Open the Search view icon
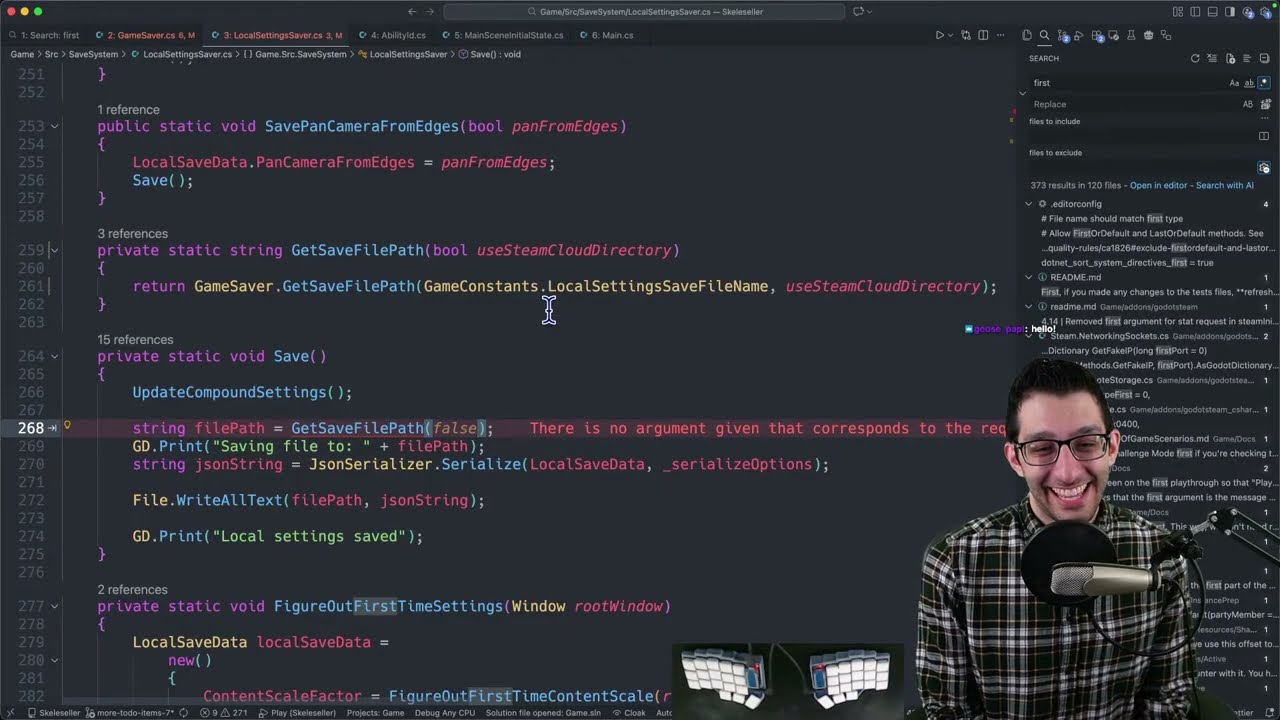The width and height of the screenshot is (1280, 720). pos(1044,35)
